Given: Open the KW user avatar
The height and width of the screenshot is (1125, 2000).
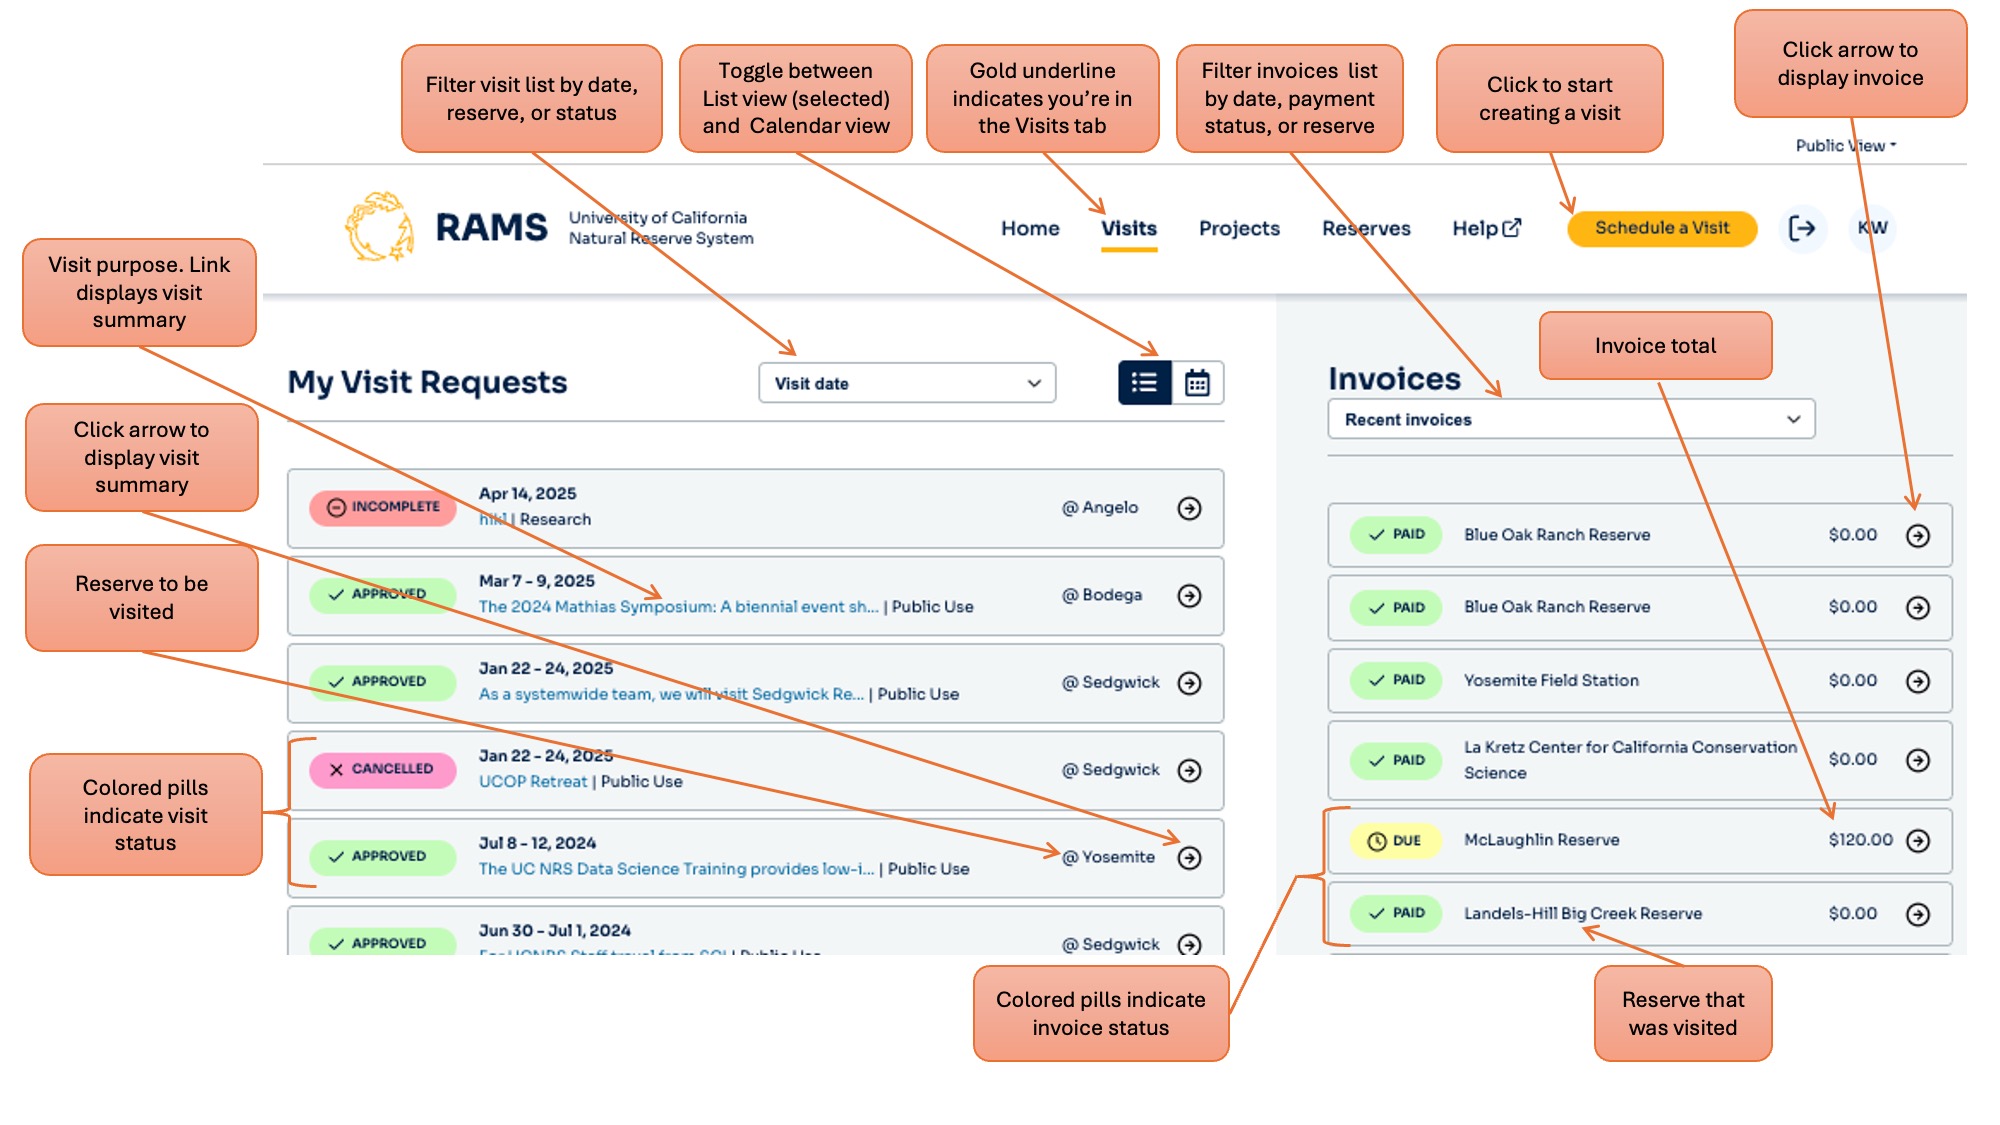Looking at the screenshot, I should (x=1872, y=228).
